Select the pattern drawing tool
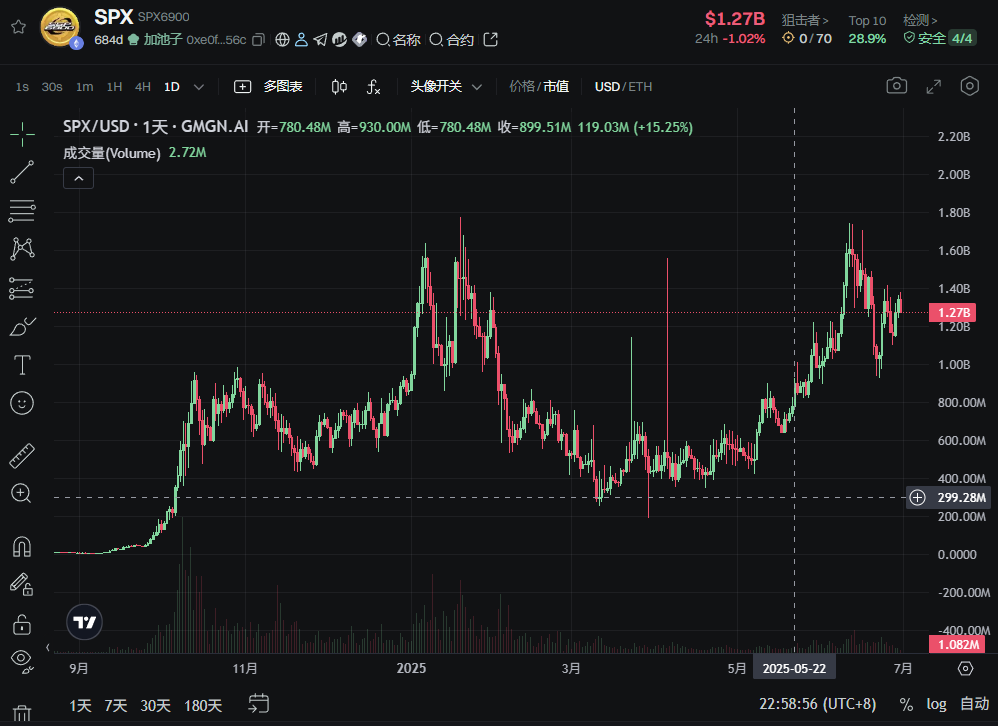 [22, 249]
